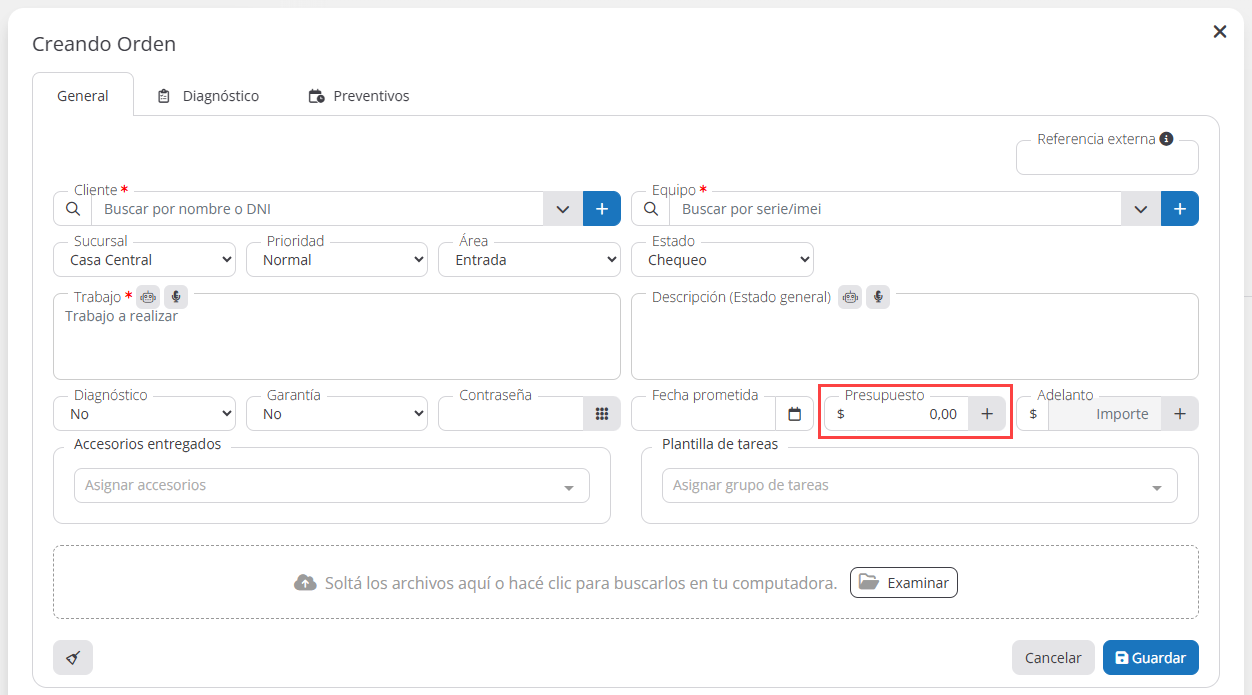The width and height of the screenshot is (1252, 695).
Task: Click the microphone icon beside Descripción label
Action: coord(877,297)
